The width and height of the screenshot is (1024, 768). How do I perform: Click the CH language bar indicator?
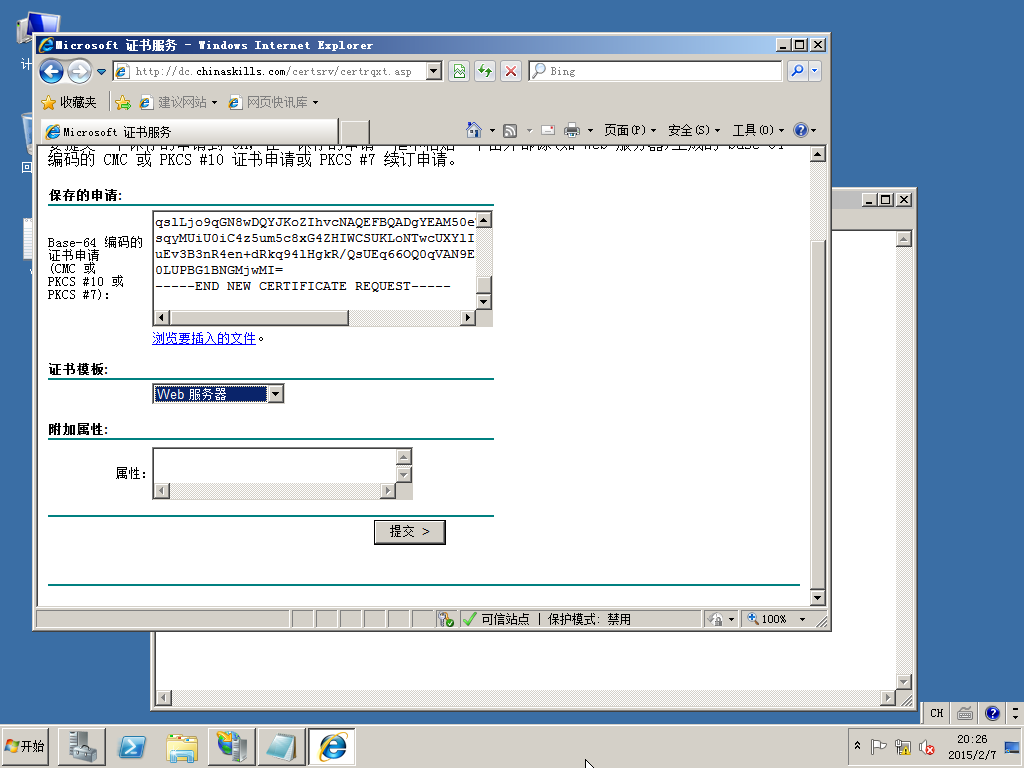point(936,713)
